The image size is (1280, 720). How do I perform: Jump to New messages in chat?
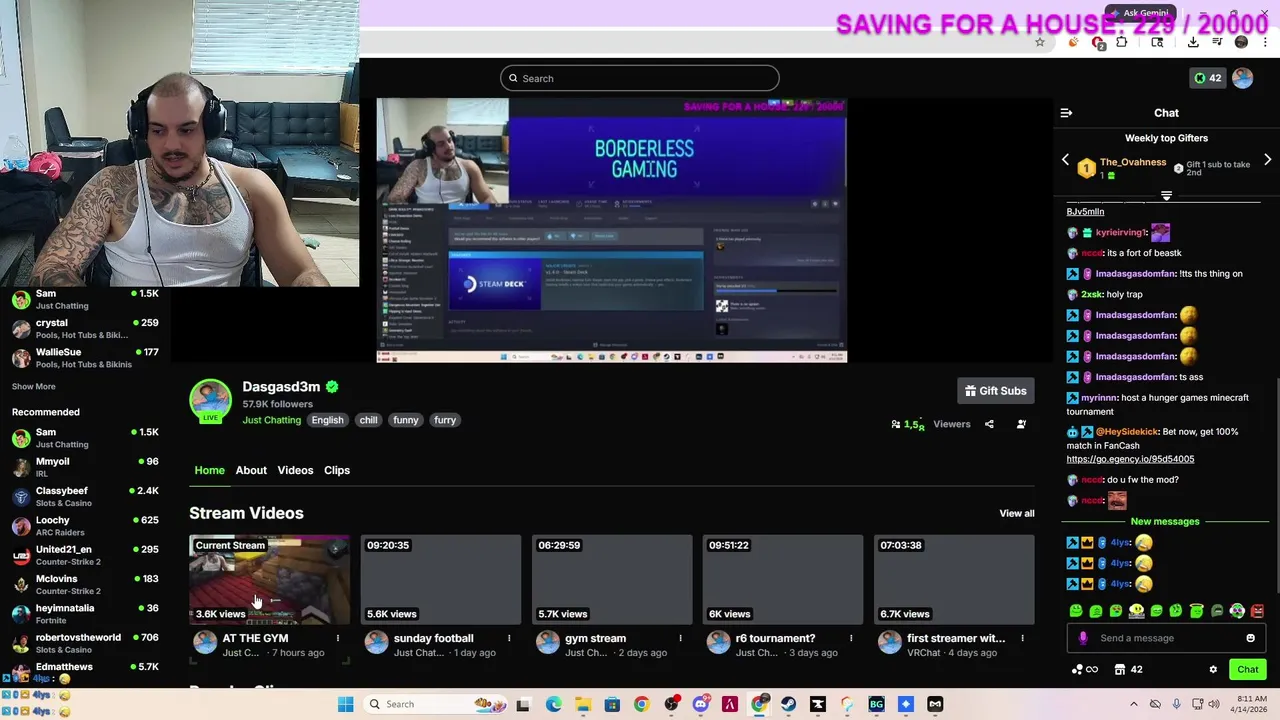coord(1165,521)
